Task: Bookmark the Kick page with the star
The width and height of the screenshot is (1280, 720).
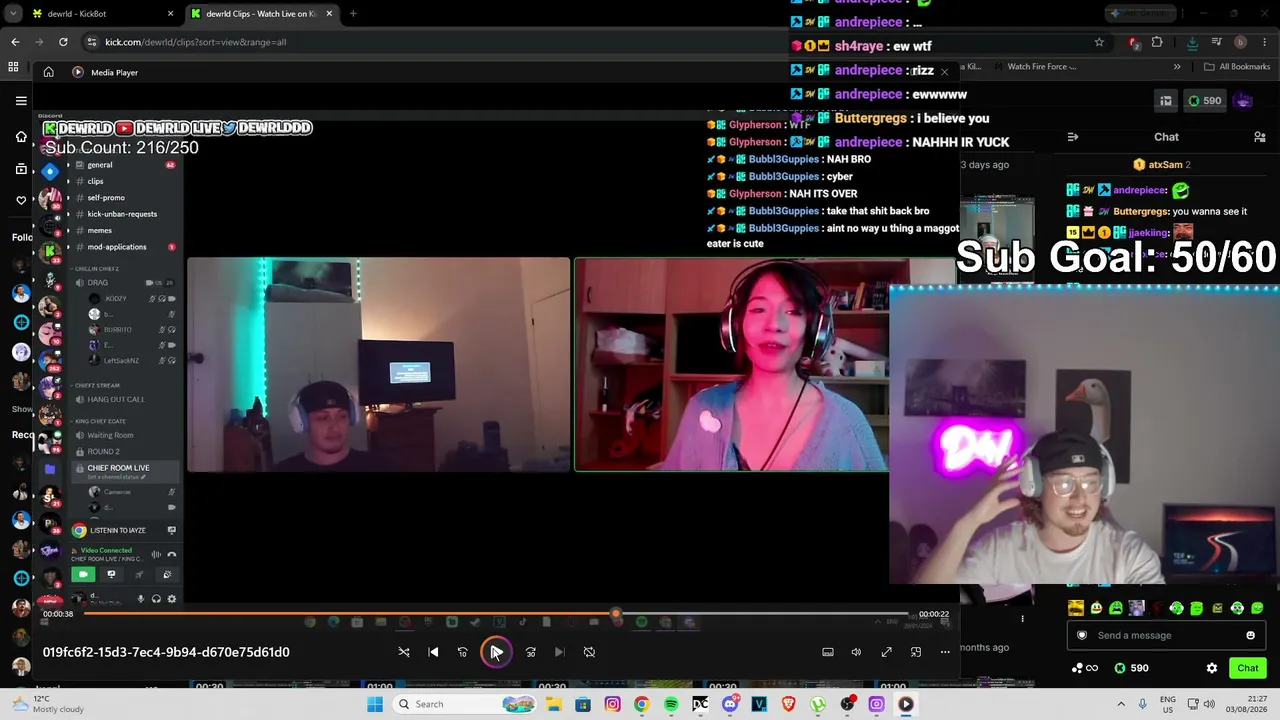Action: coord(1099,42)
